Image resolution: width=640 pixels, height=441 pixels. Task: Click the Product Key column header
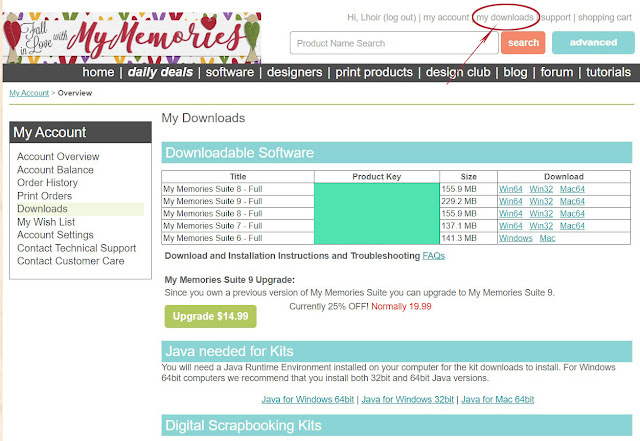[x=377, y=177]
